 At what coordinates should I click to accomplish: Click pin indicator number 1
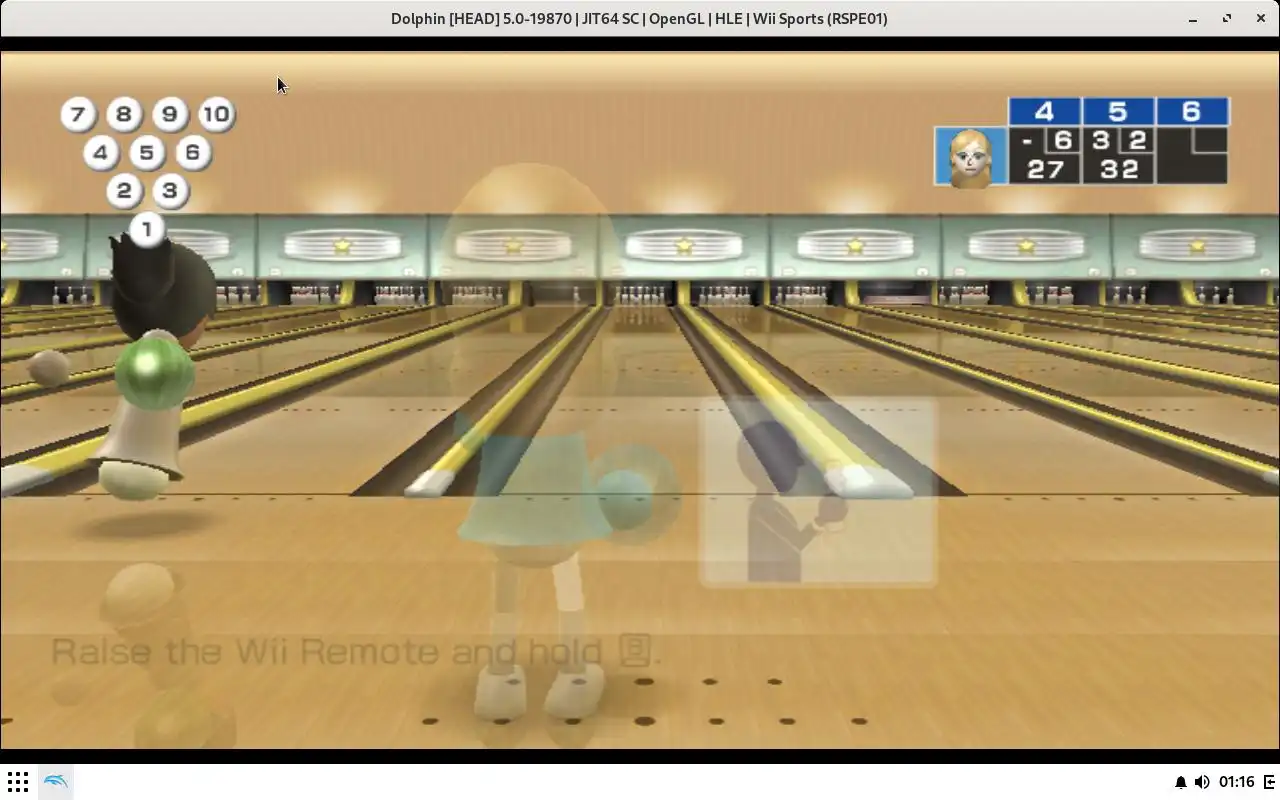(147, 229)
